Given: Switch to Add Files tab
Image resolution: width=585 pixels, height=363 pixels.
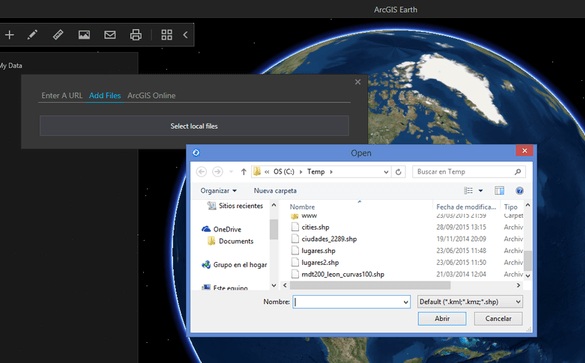Looking at the screenshot, I should point(105,96).
